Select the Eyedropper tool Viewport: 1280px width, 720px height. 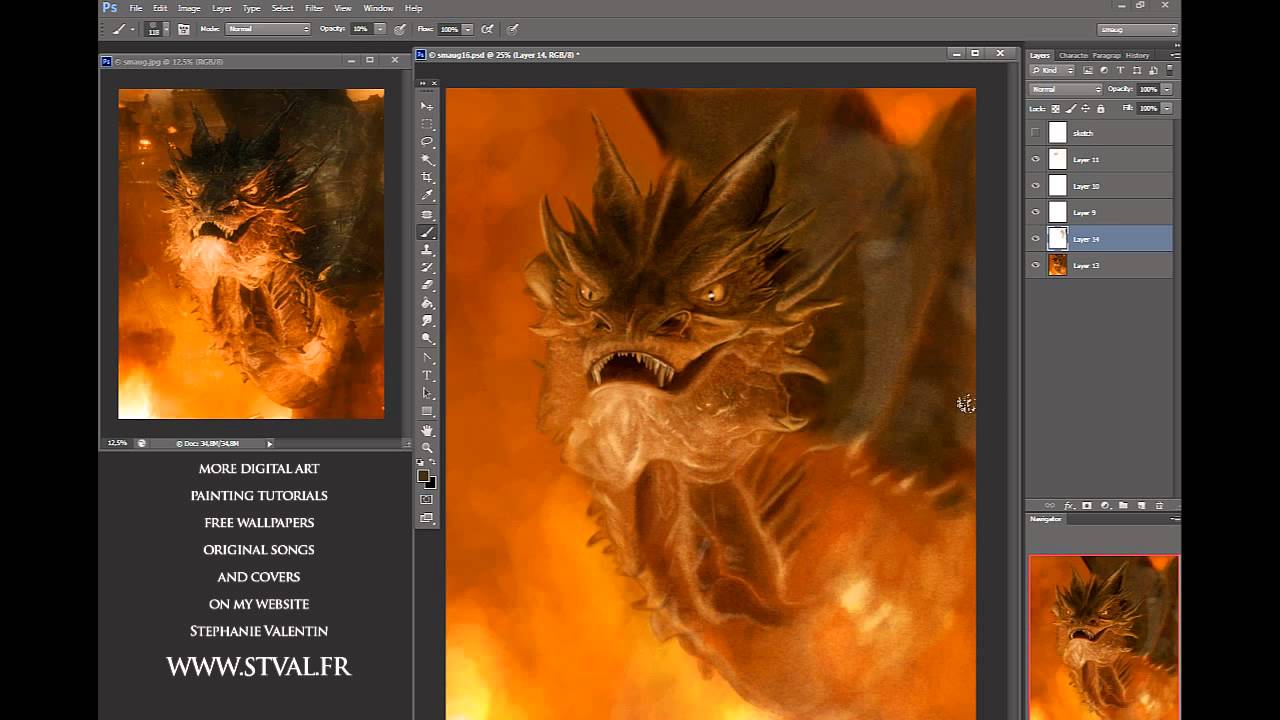point(427,196)
